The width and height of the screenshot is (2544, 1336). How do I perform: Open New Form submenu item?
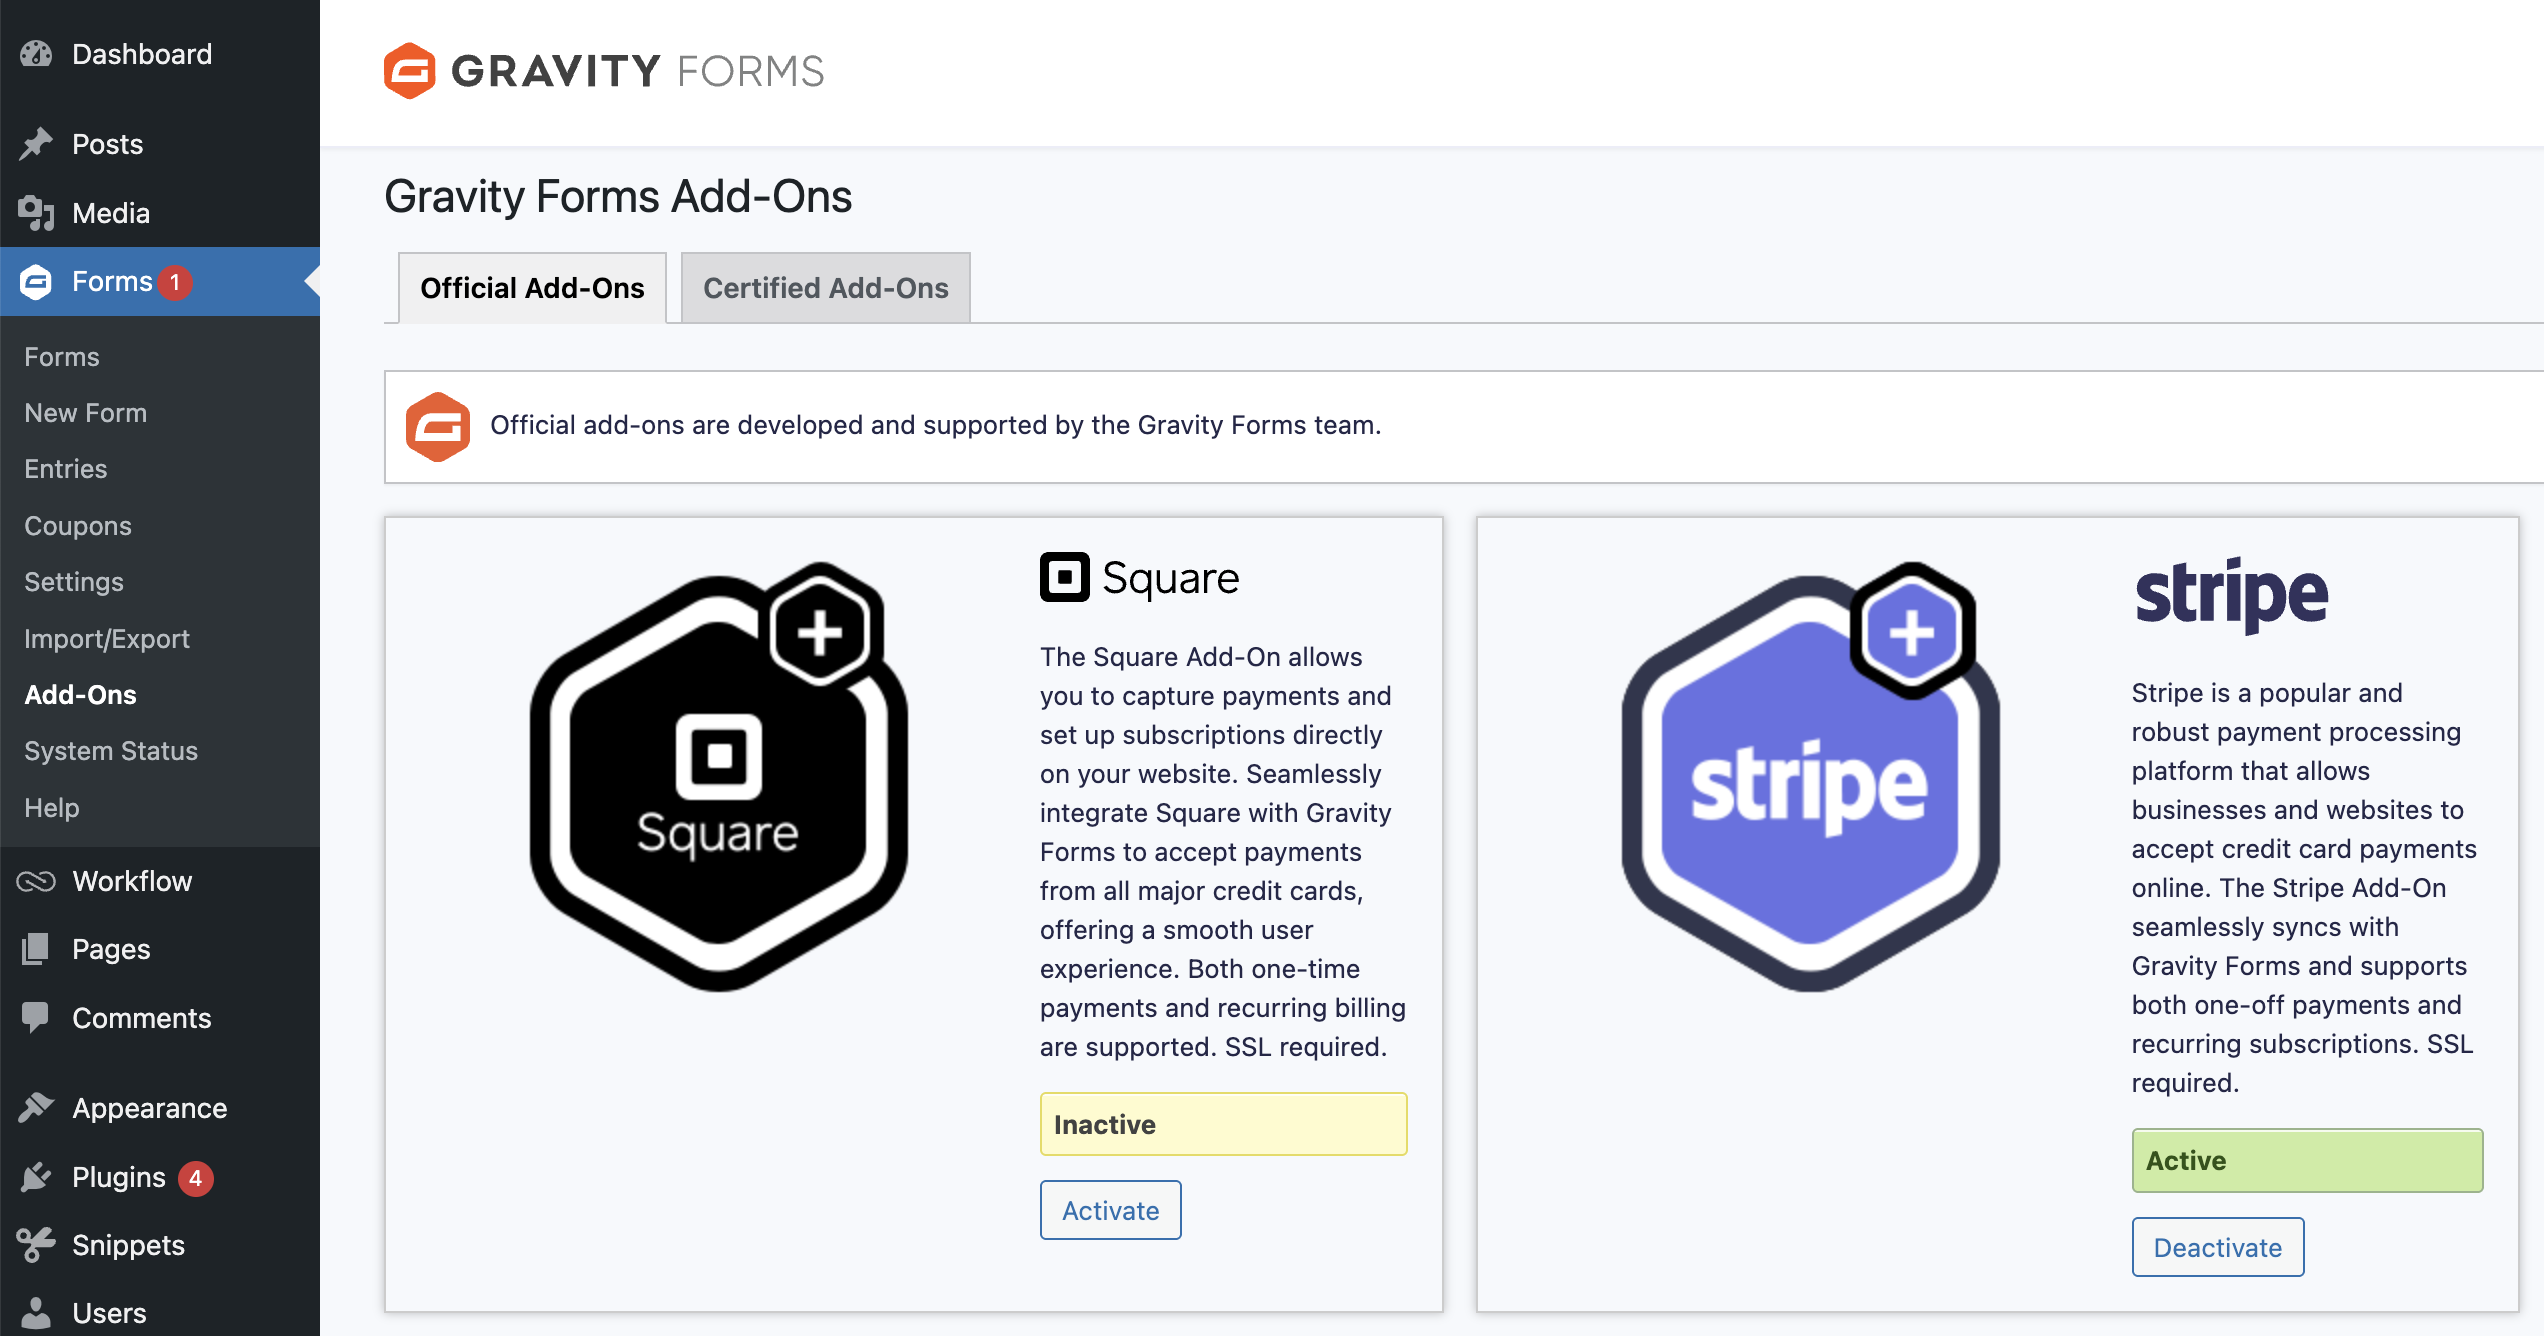85,413
